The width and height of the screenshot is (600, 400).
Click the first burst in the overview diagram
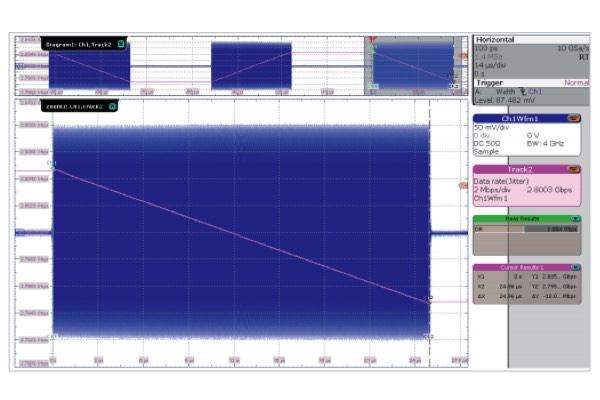tap(90, 66)
